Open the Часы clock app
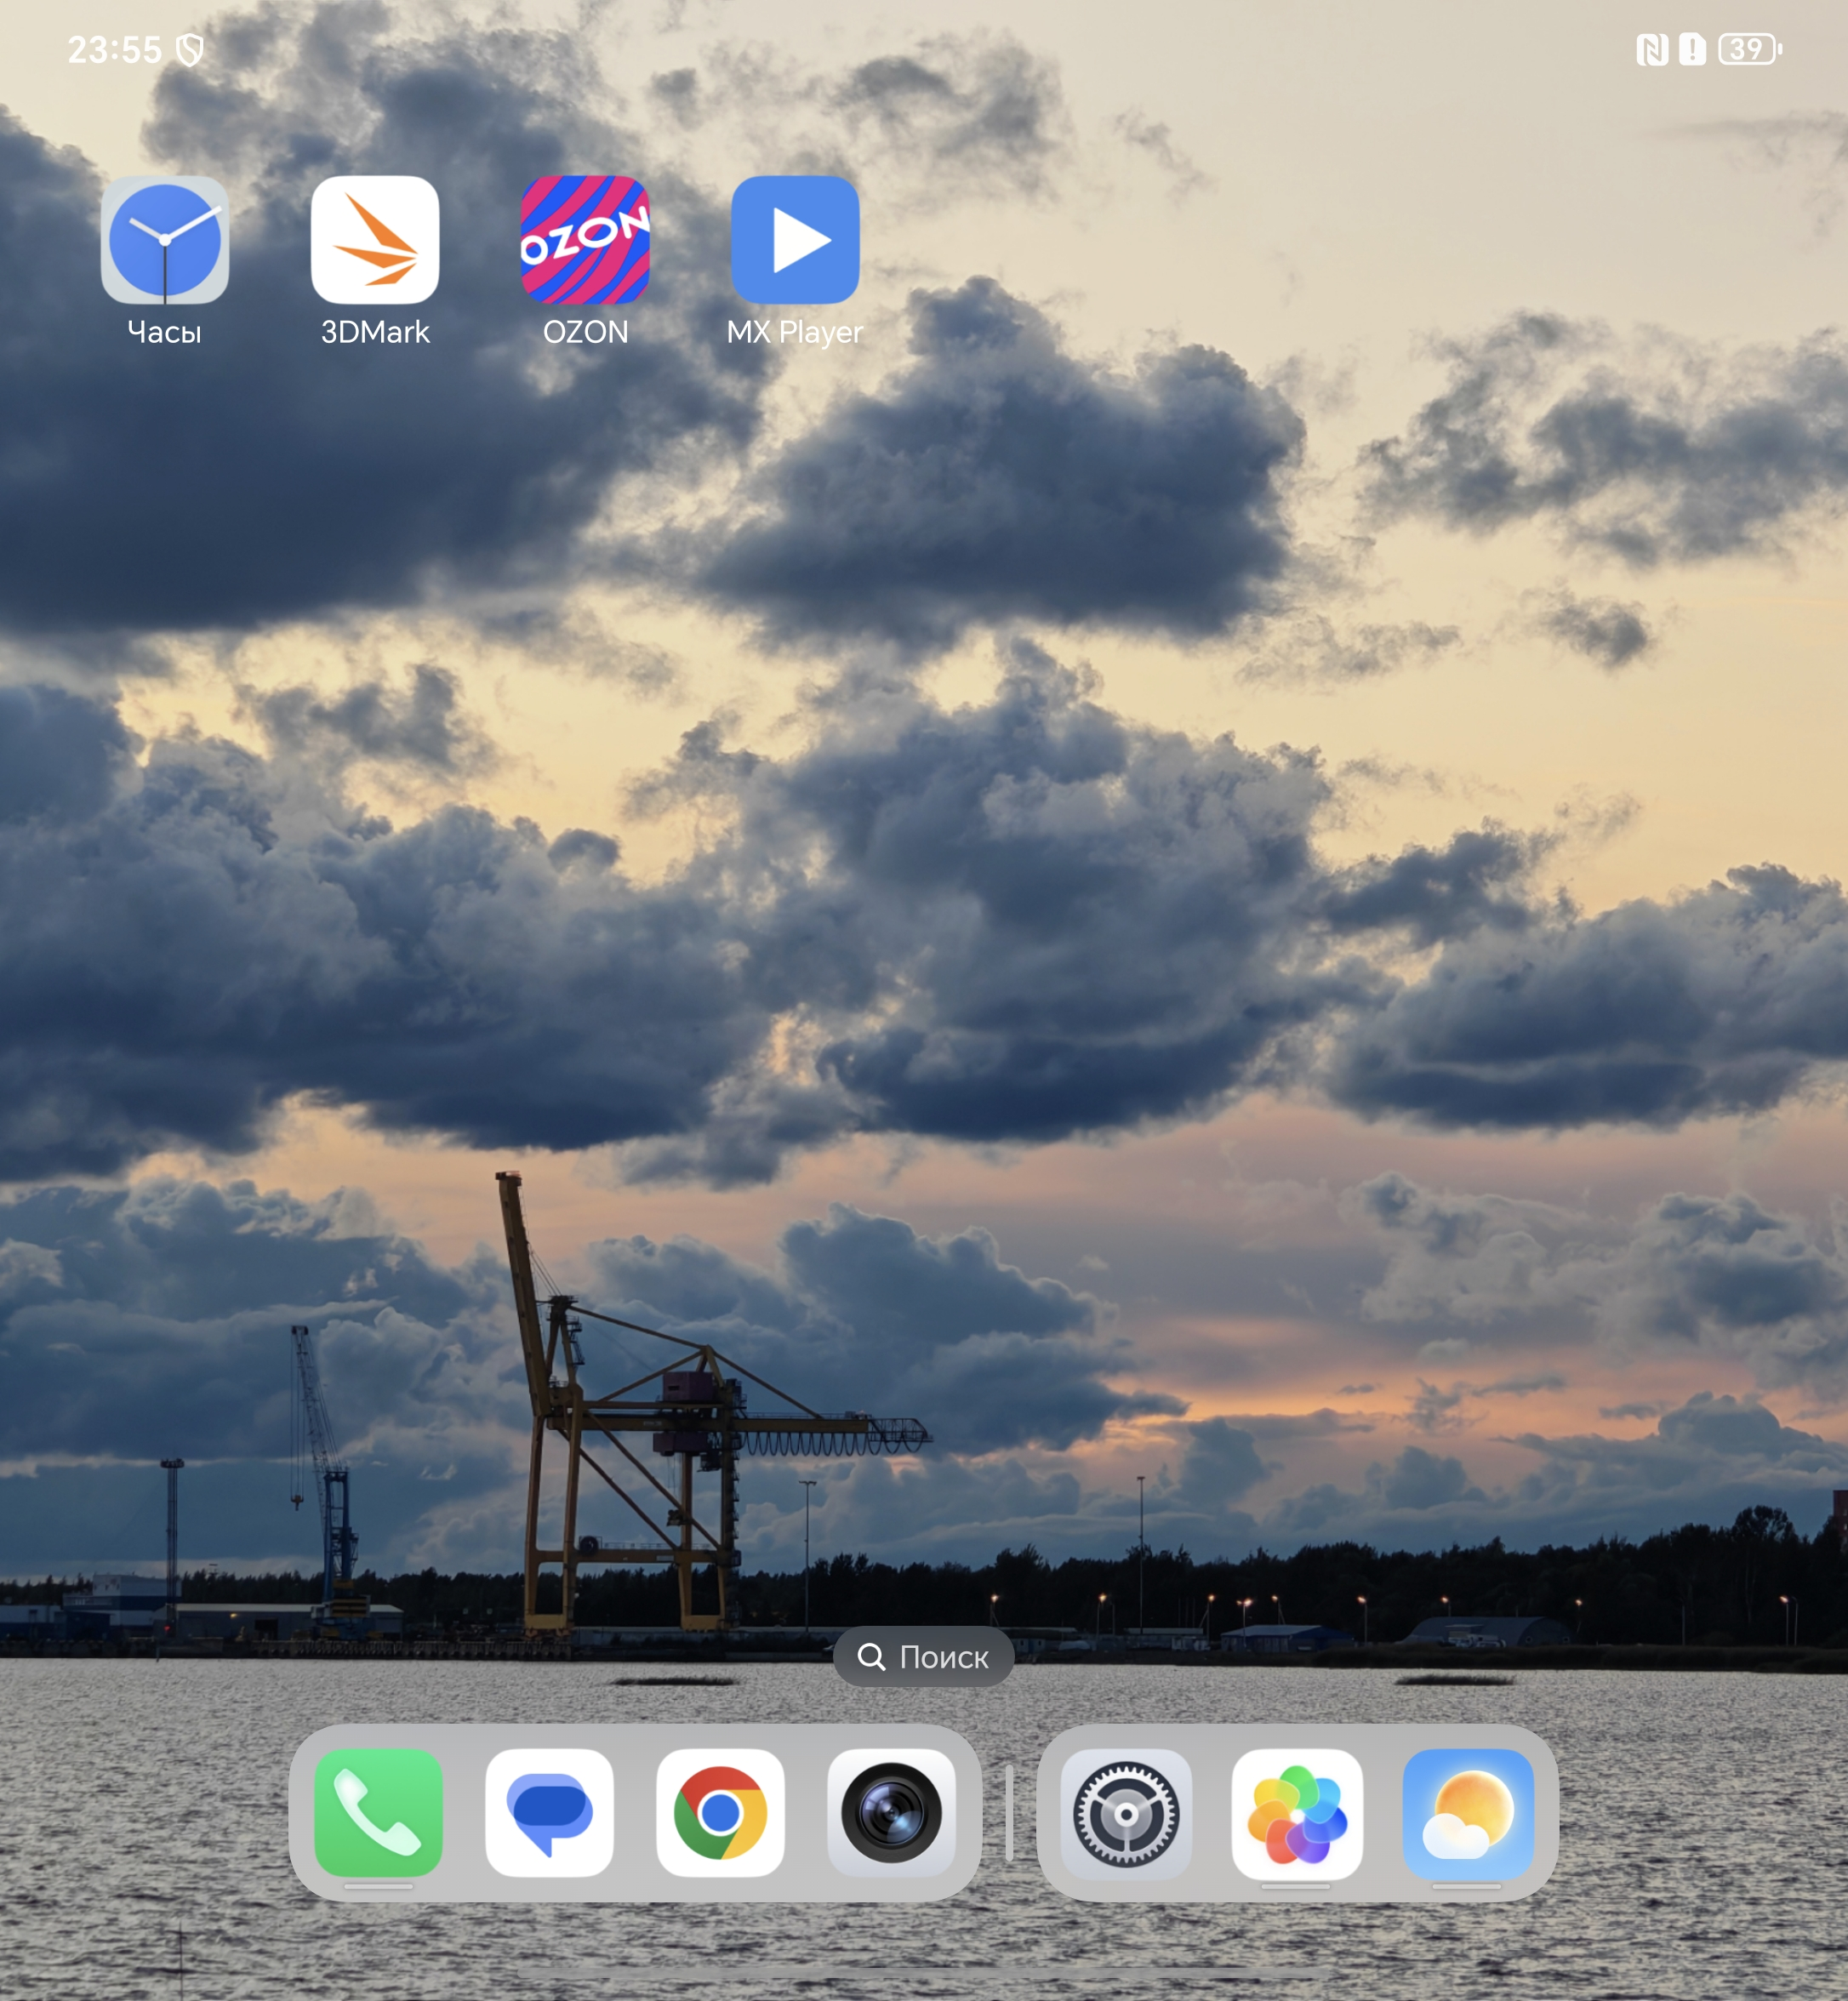This screenshot has width=1848, height=2001. pyautogui.click(x=165, y=240)
